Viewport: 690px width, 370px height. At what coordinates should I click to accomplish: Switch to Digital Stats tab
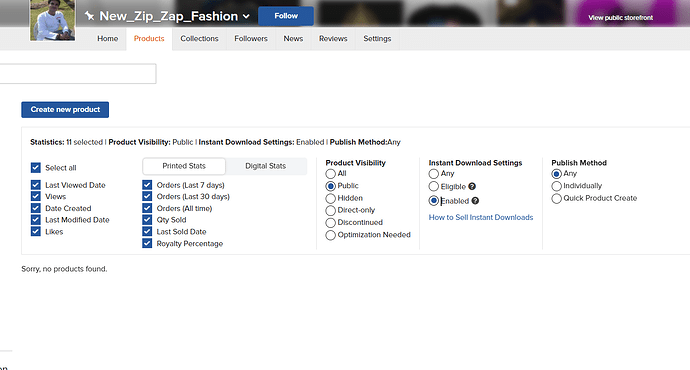(265, 166)
